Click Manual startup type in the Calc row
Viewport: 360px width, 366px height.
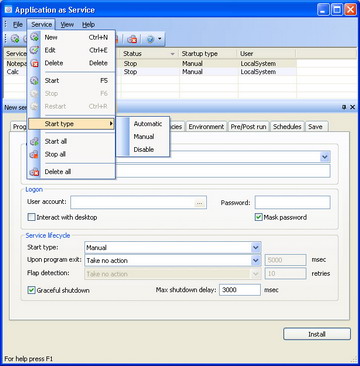[x=192, y=72]
